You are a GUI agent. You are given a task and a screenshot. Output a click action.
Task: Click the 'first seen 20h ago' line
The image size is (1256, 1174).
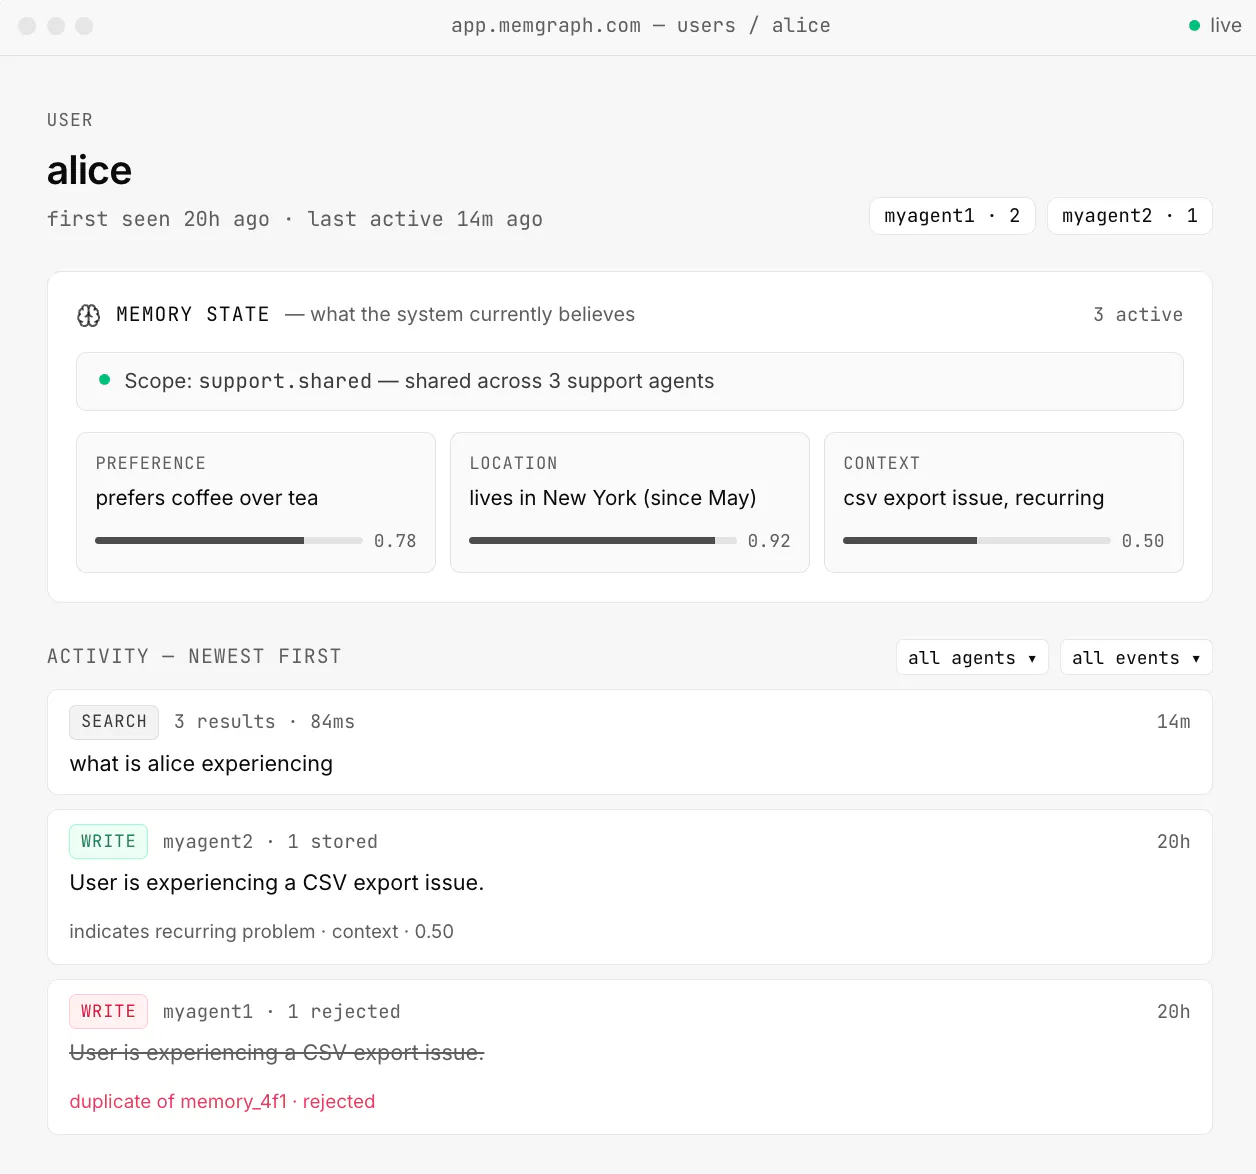coord(295,219)
